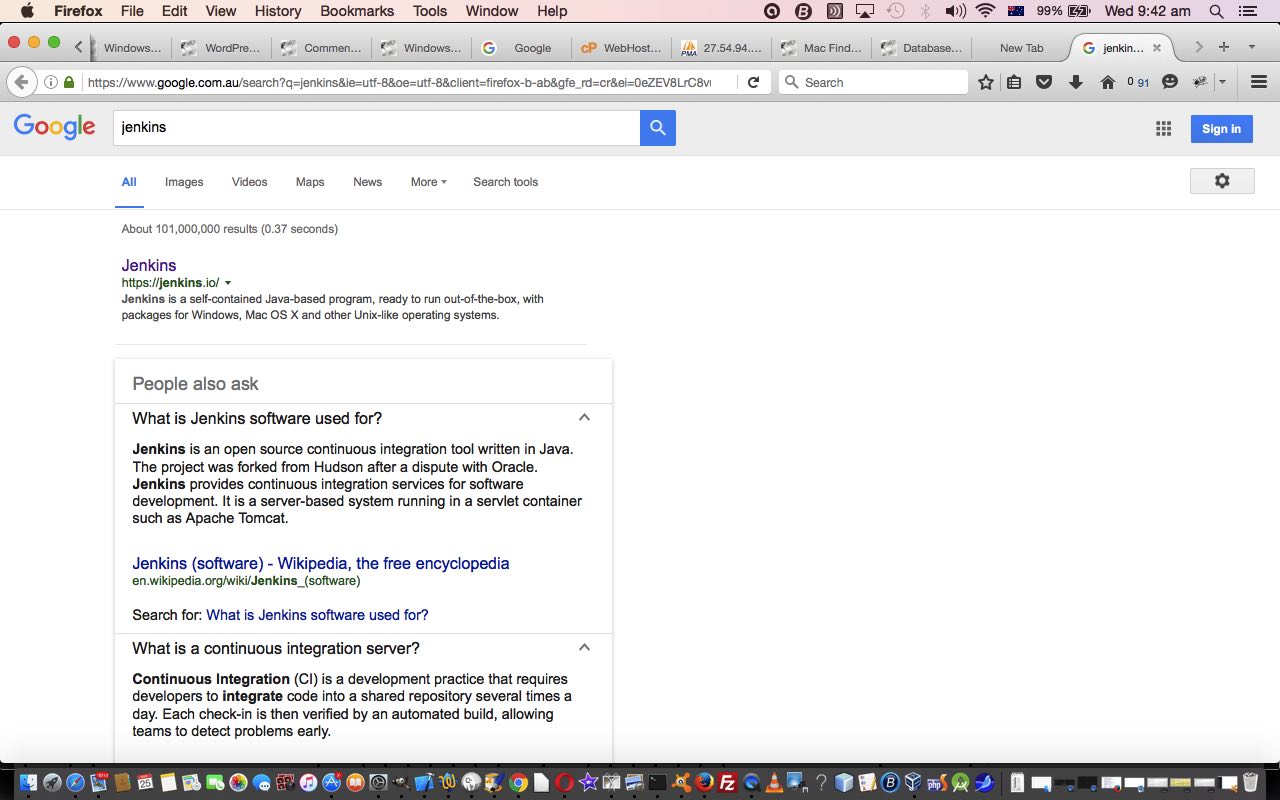Screen dimensions: 1280x800
Task: Open the Jenkins result link
Action: (149, 265)
